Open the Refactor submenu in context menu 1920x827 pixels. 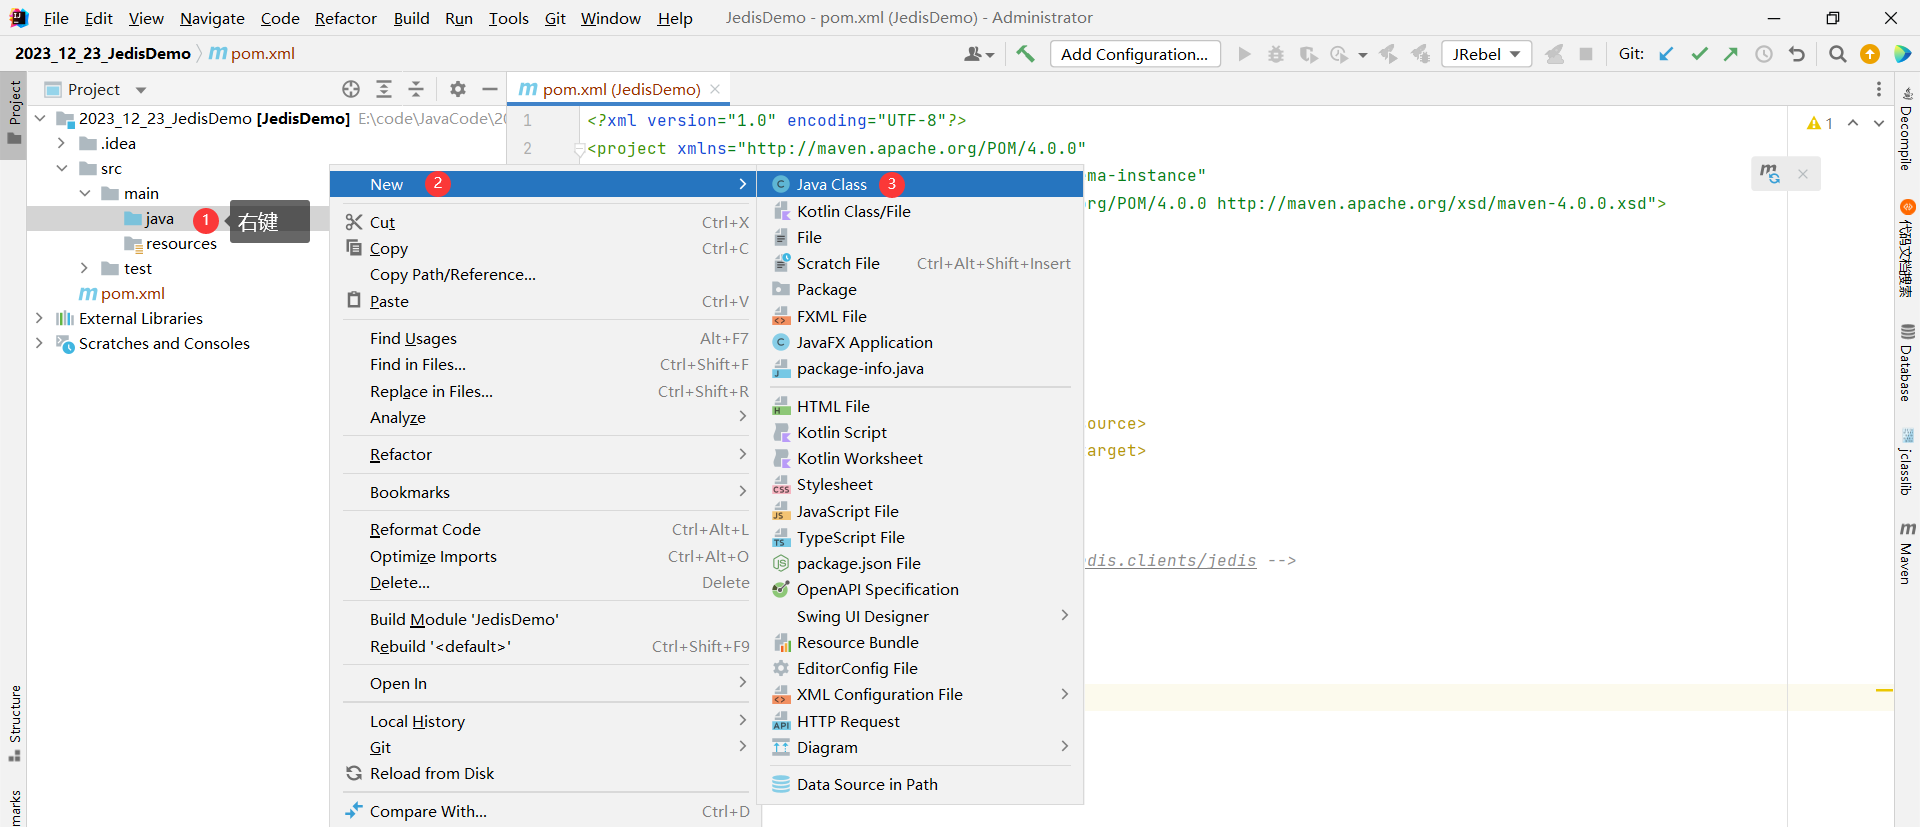[546, 454]
